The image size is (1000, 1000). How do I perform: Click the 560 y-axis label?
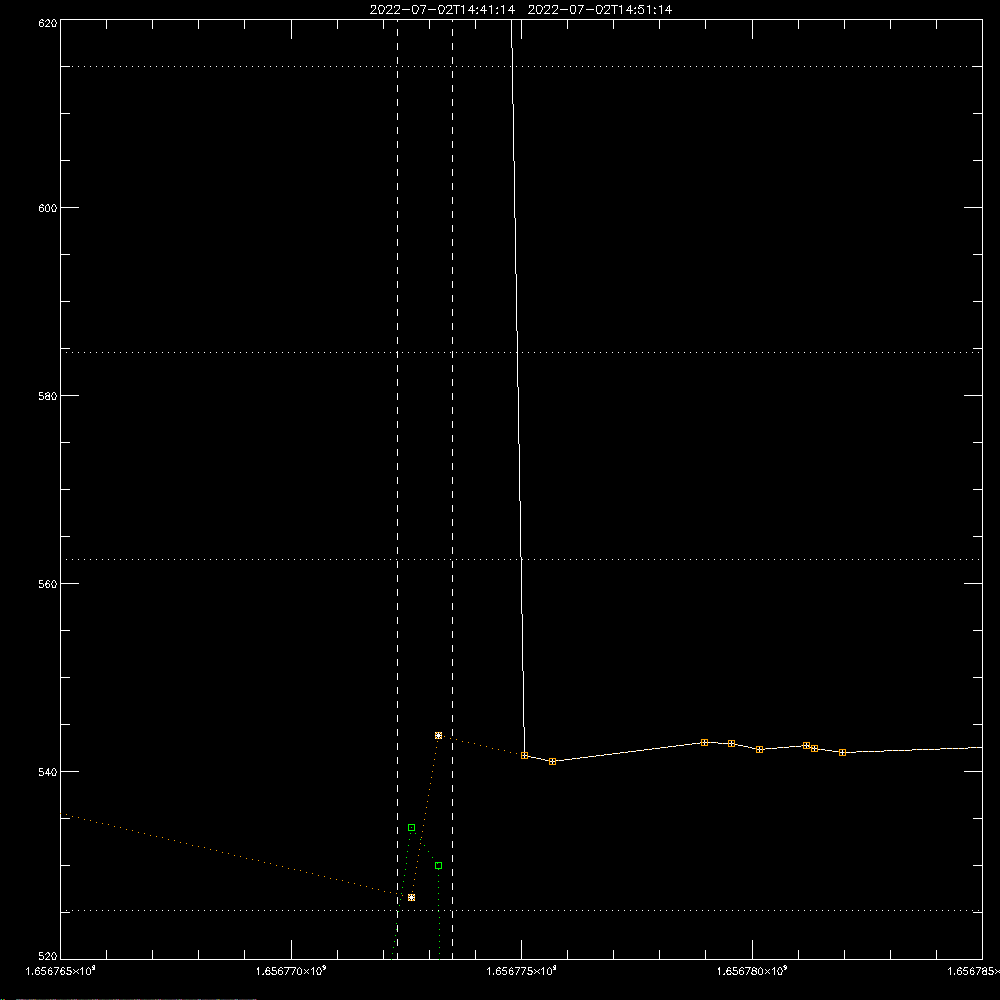(48, 584)
